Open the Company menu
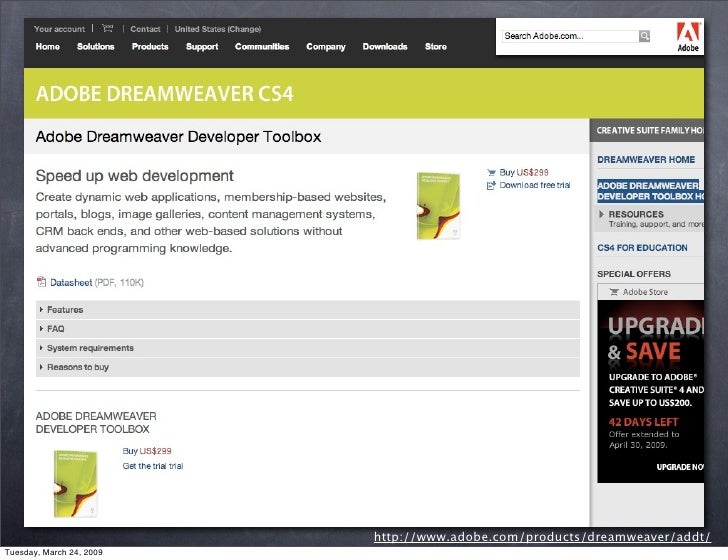 (326, 46)
